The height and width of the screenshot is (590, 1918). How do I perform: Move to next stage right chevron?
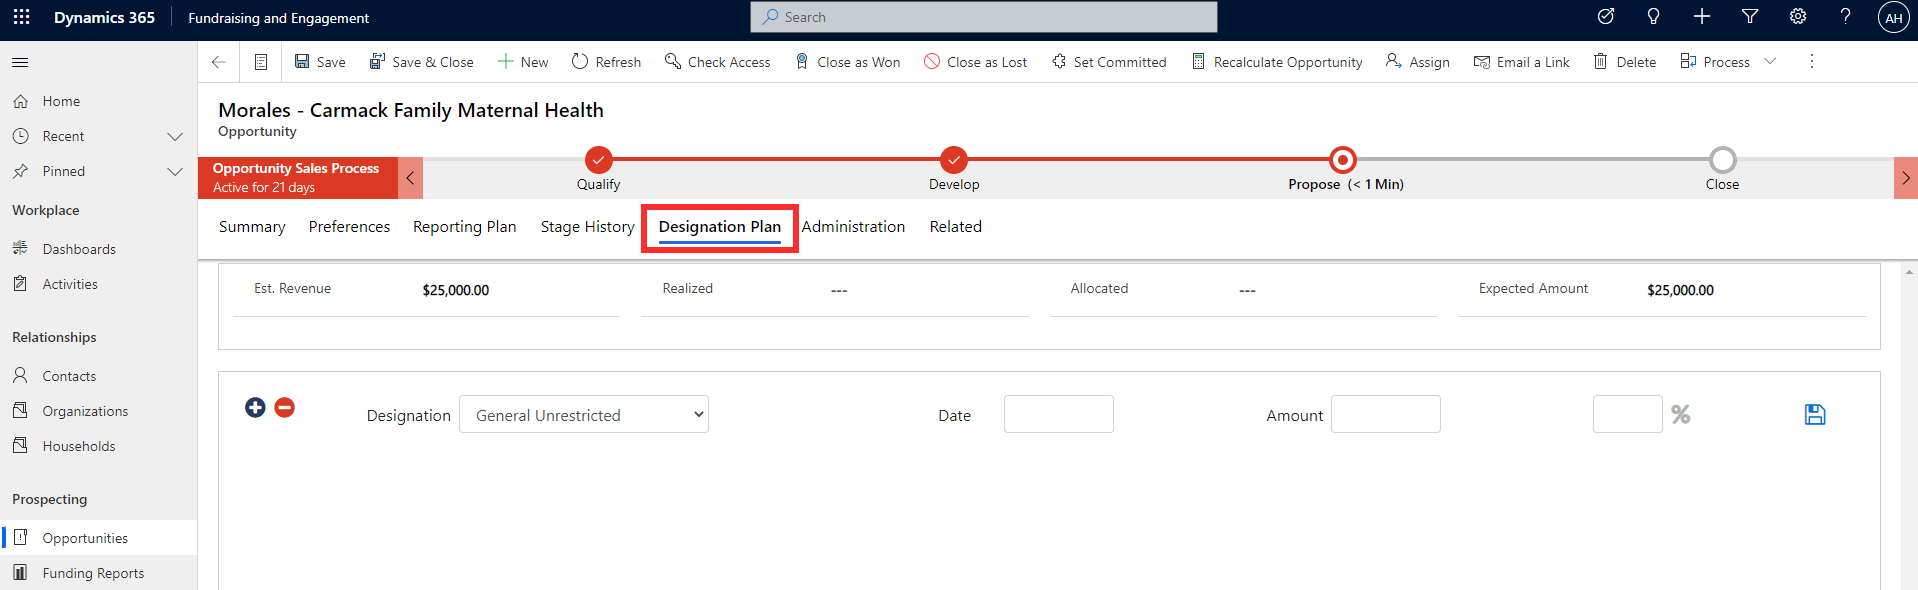tap(1906, 178)
